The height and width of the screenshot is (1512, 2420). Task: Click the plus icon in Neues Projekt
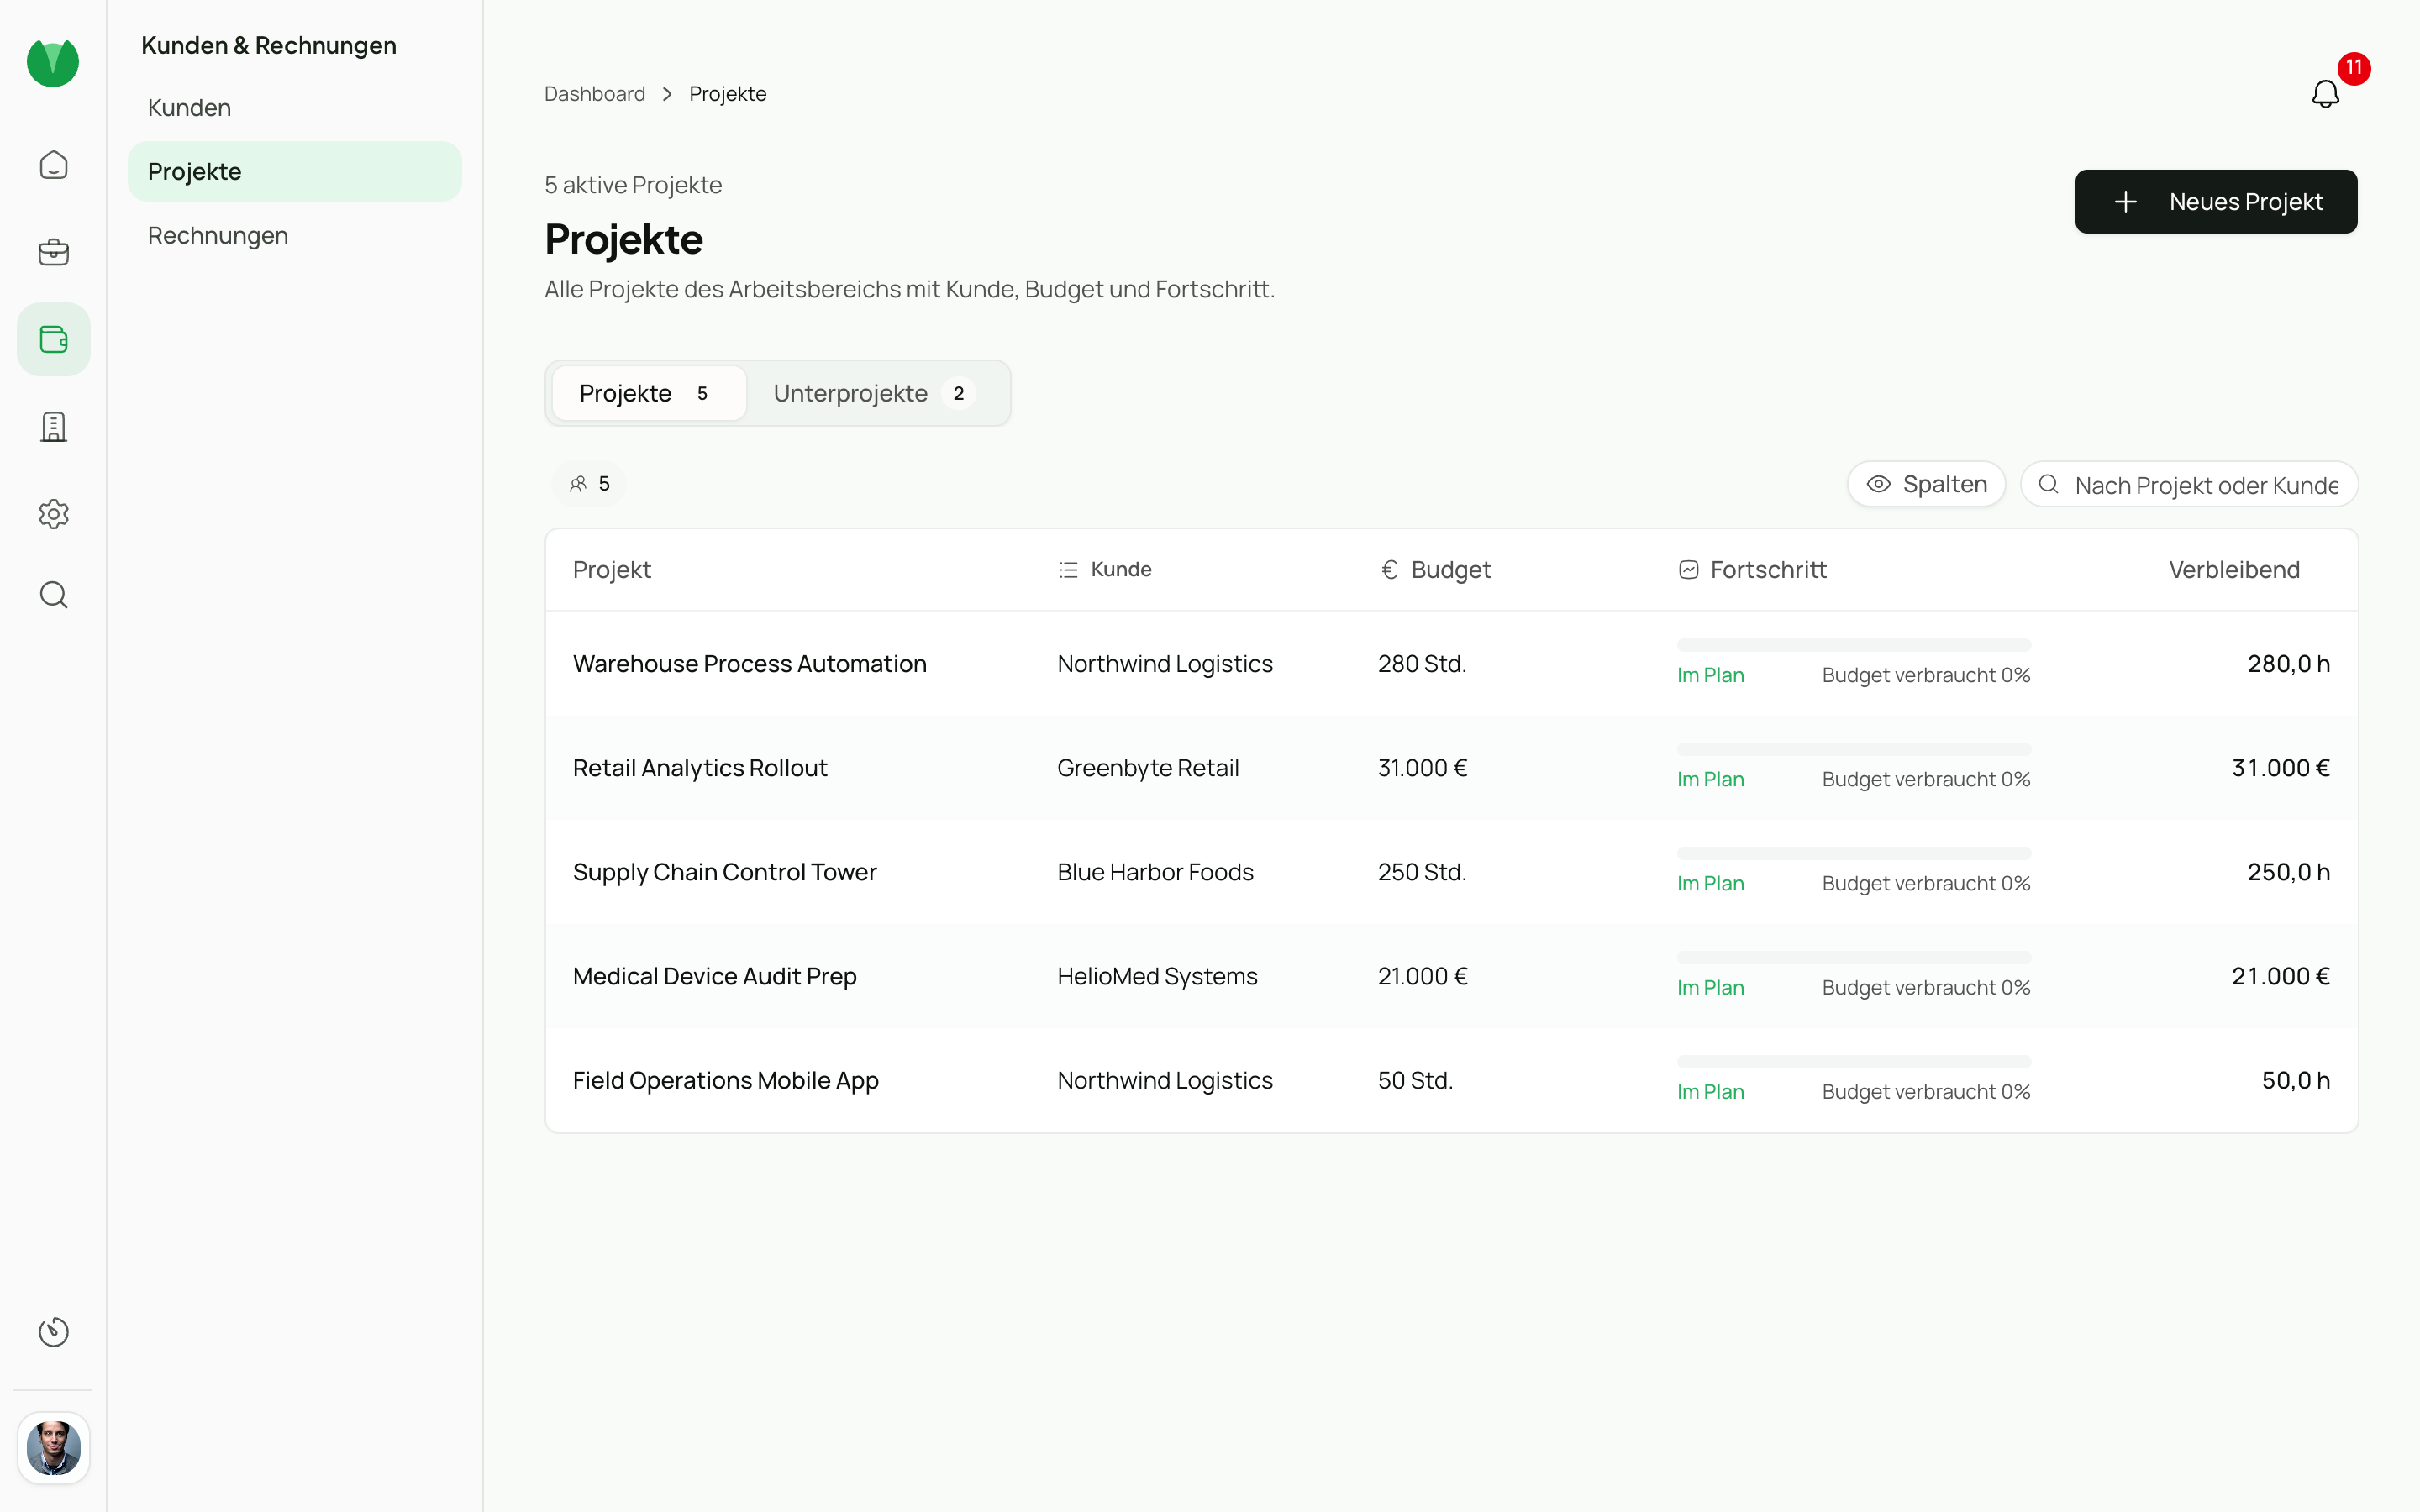pos(2126,202)
